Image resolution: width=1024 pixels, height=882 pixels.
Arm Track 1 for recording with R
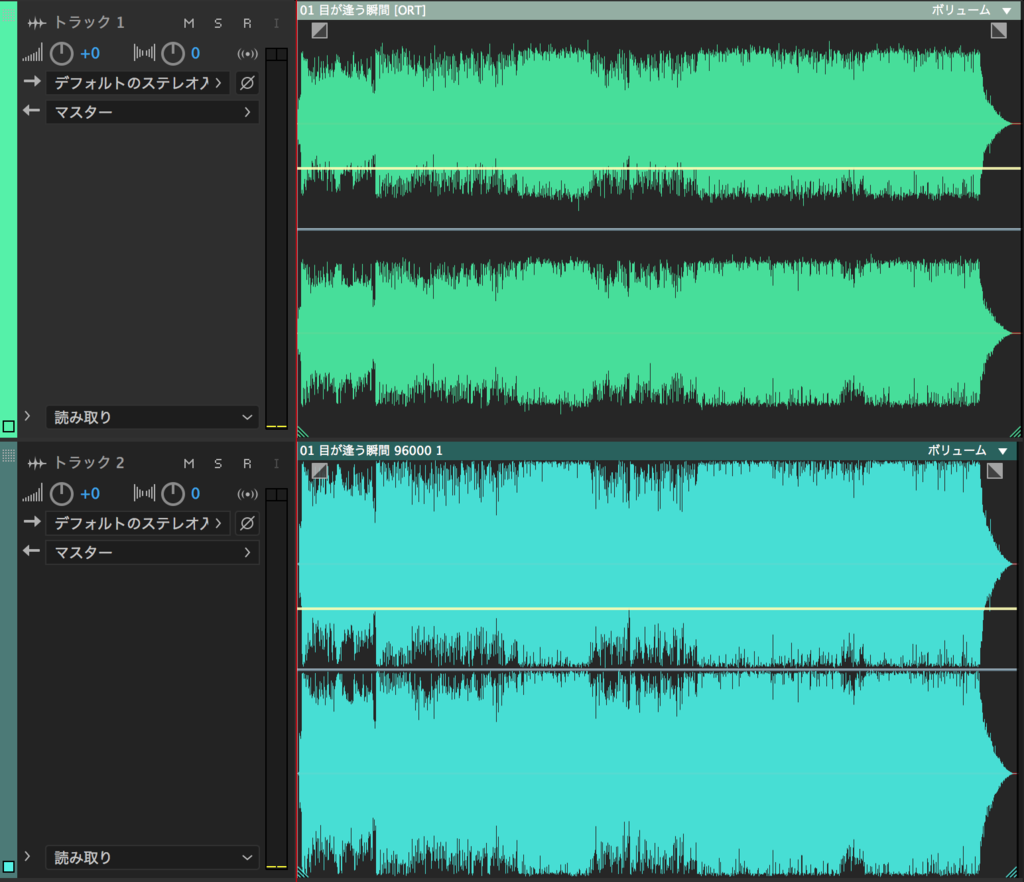click(247, 24)
